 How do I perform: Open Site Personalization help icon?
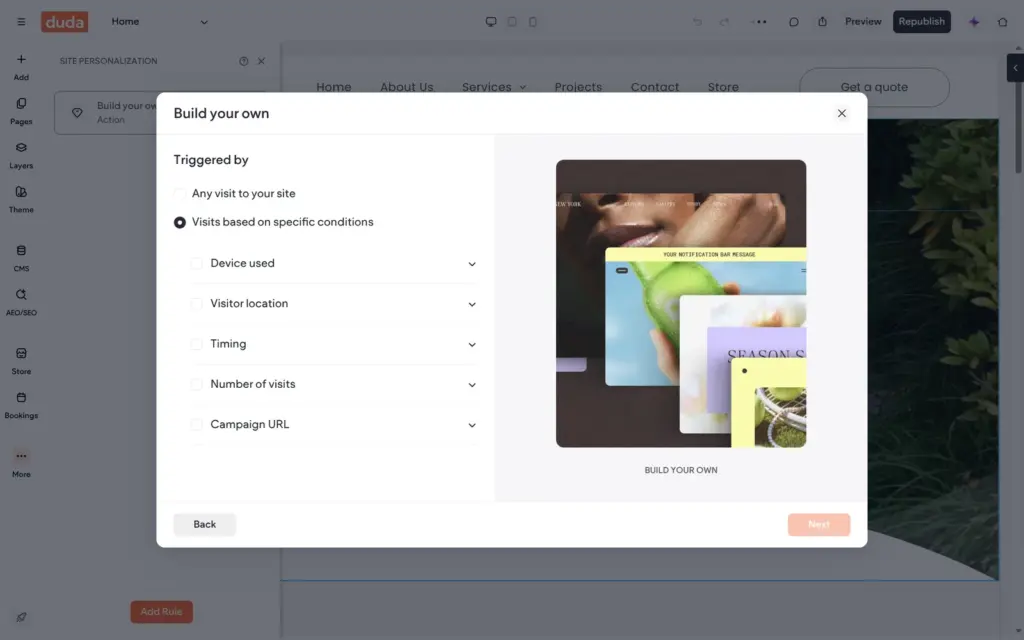pos(244,61)
